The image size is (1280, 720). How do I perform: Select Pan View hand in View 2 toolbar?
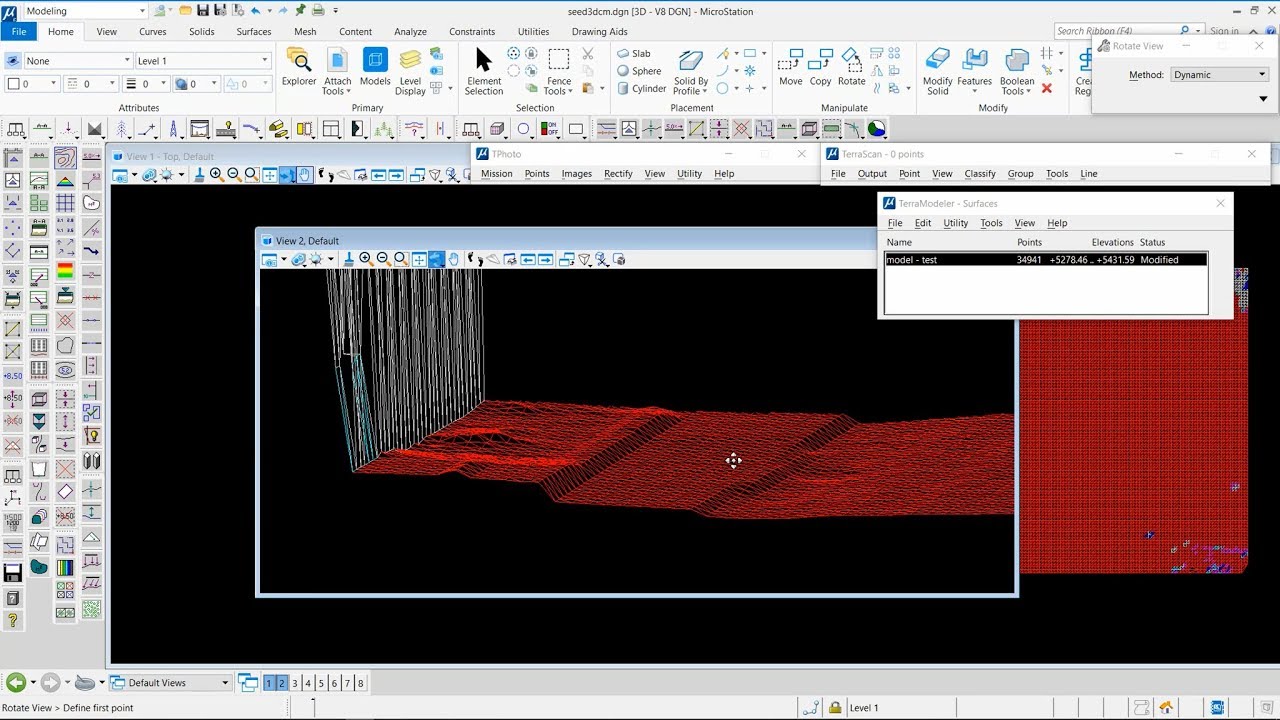click(x=454, y=259)
